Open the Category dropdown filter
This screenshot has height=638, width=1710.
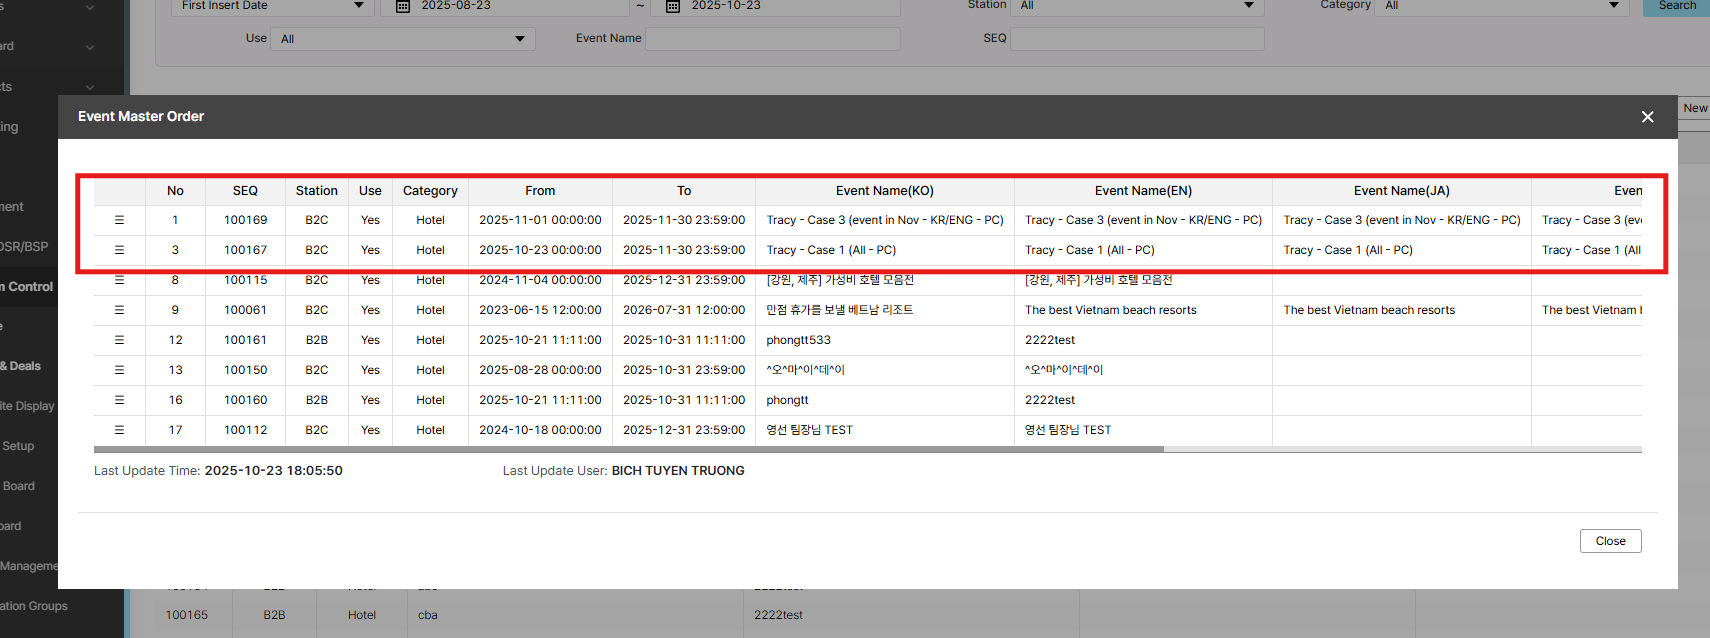click(1502, 6)
